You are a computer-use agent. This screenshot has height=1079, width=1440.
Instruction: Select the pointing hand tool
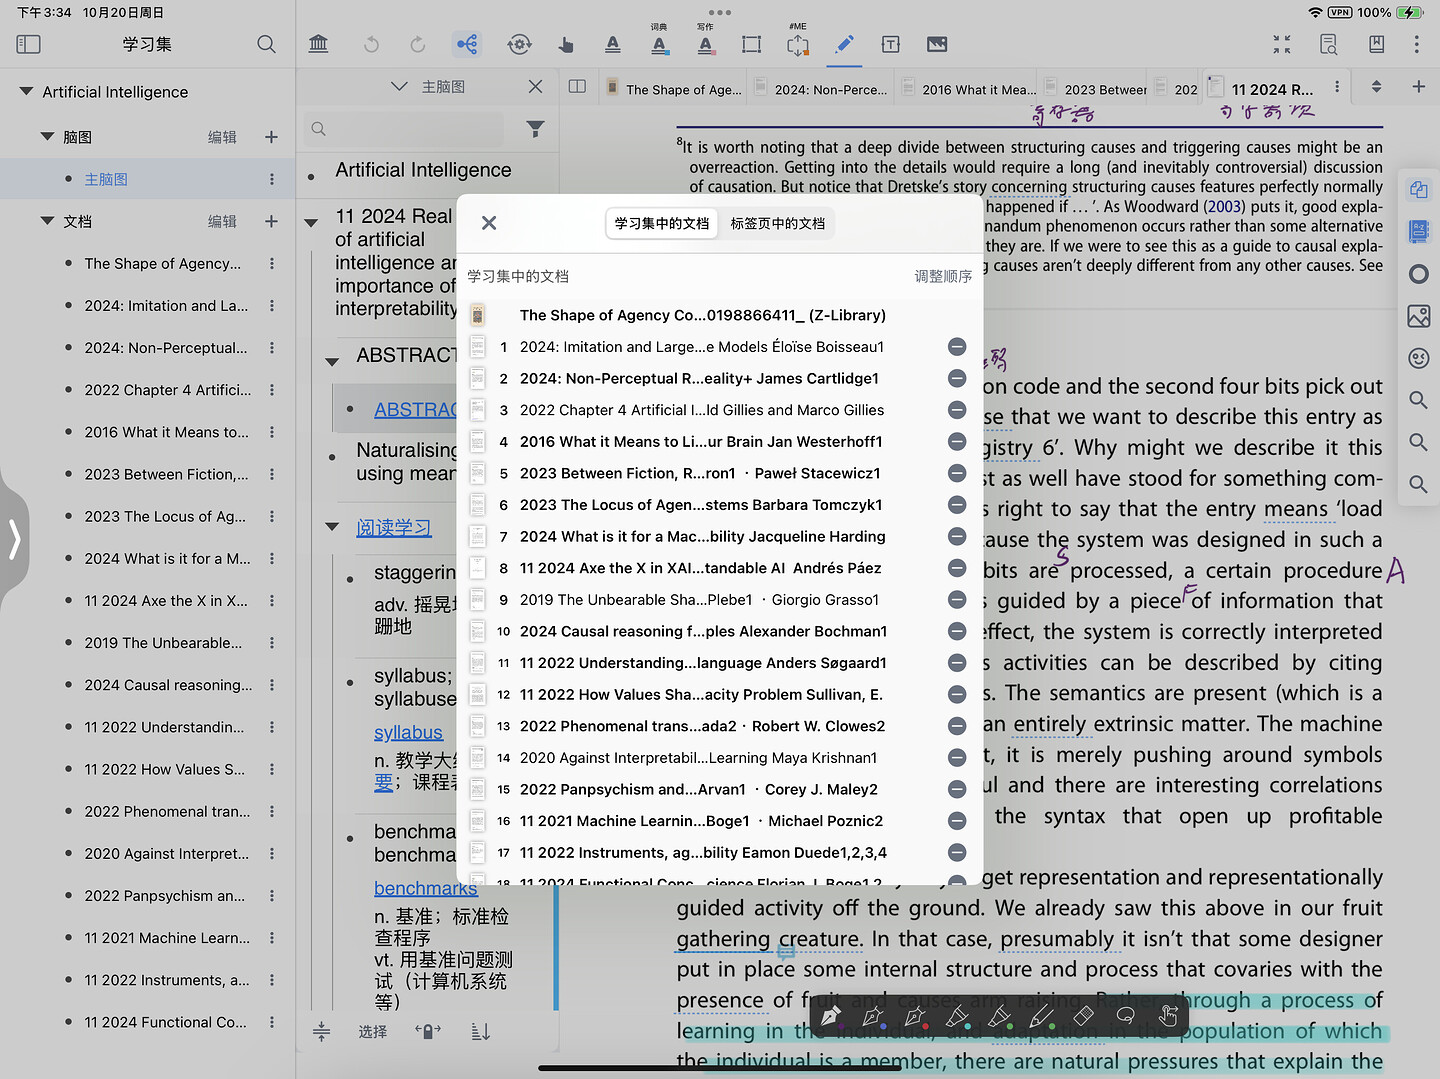pyautogui.click(x=566, y=44)
